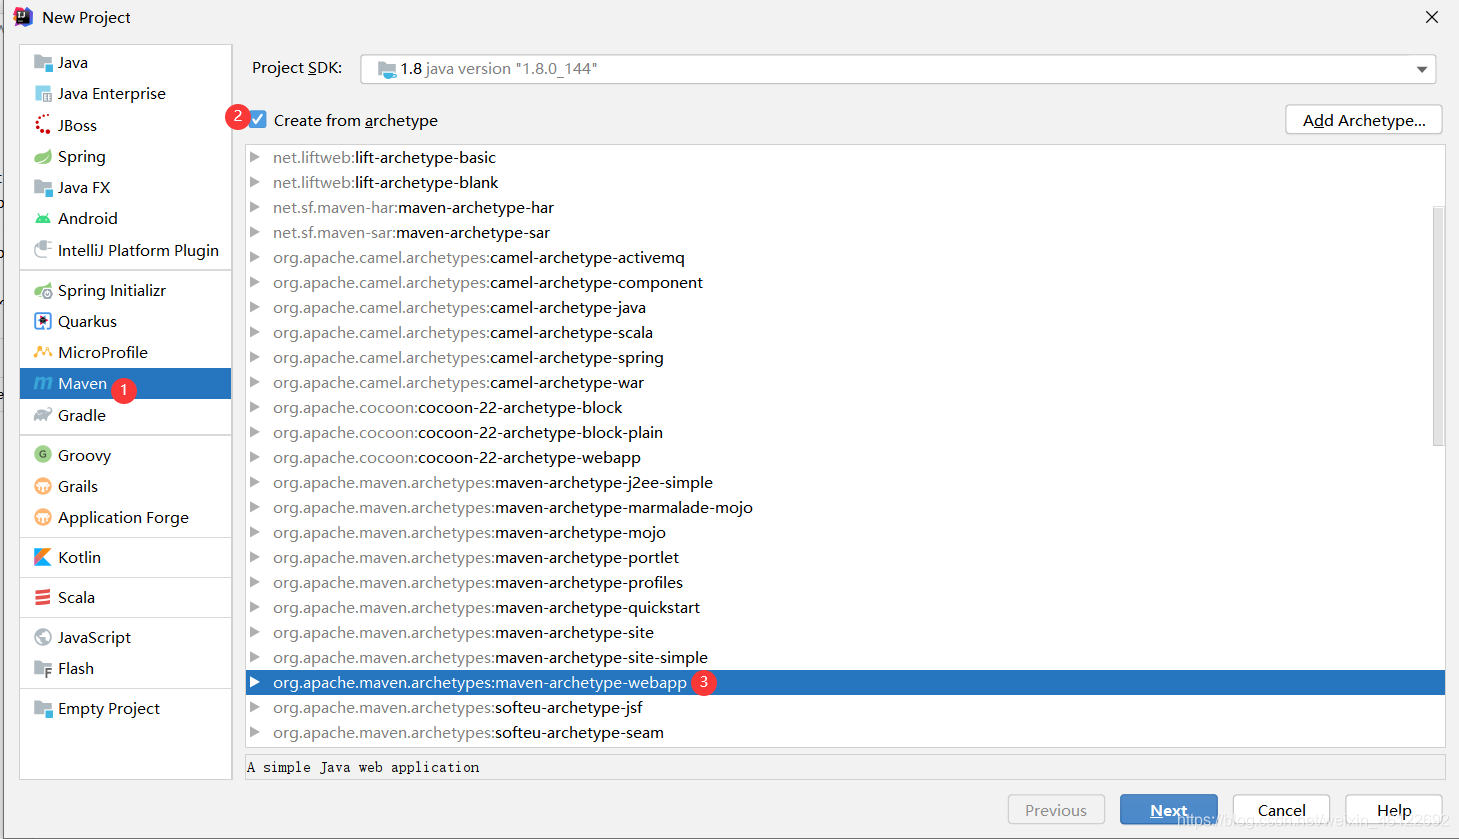The height and width of the screenshot is (839, 1459).
Task: Select the Spring leaf icon
Action: point(43,157)
